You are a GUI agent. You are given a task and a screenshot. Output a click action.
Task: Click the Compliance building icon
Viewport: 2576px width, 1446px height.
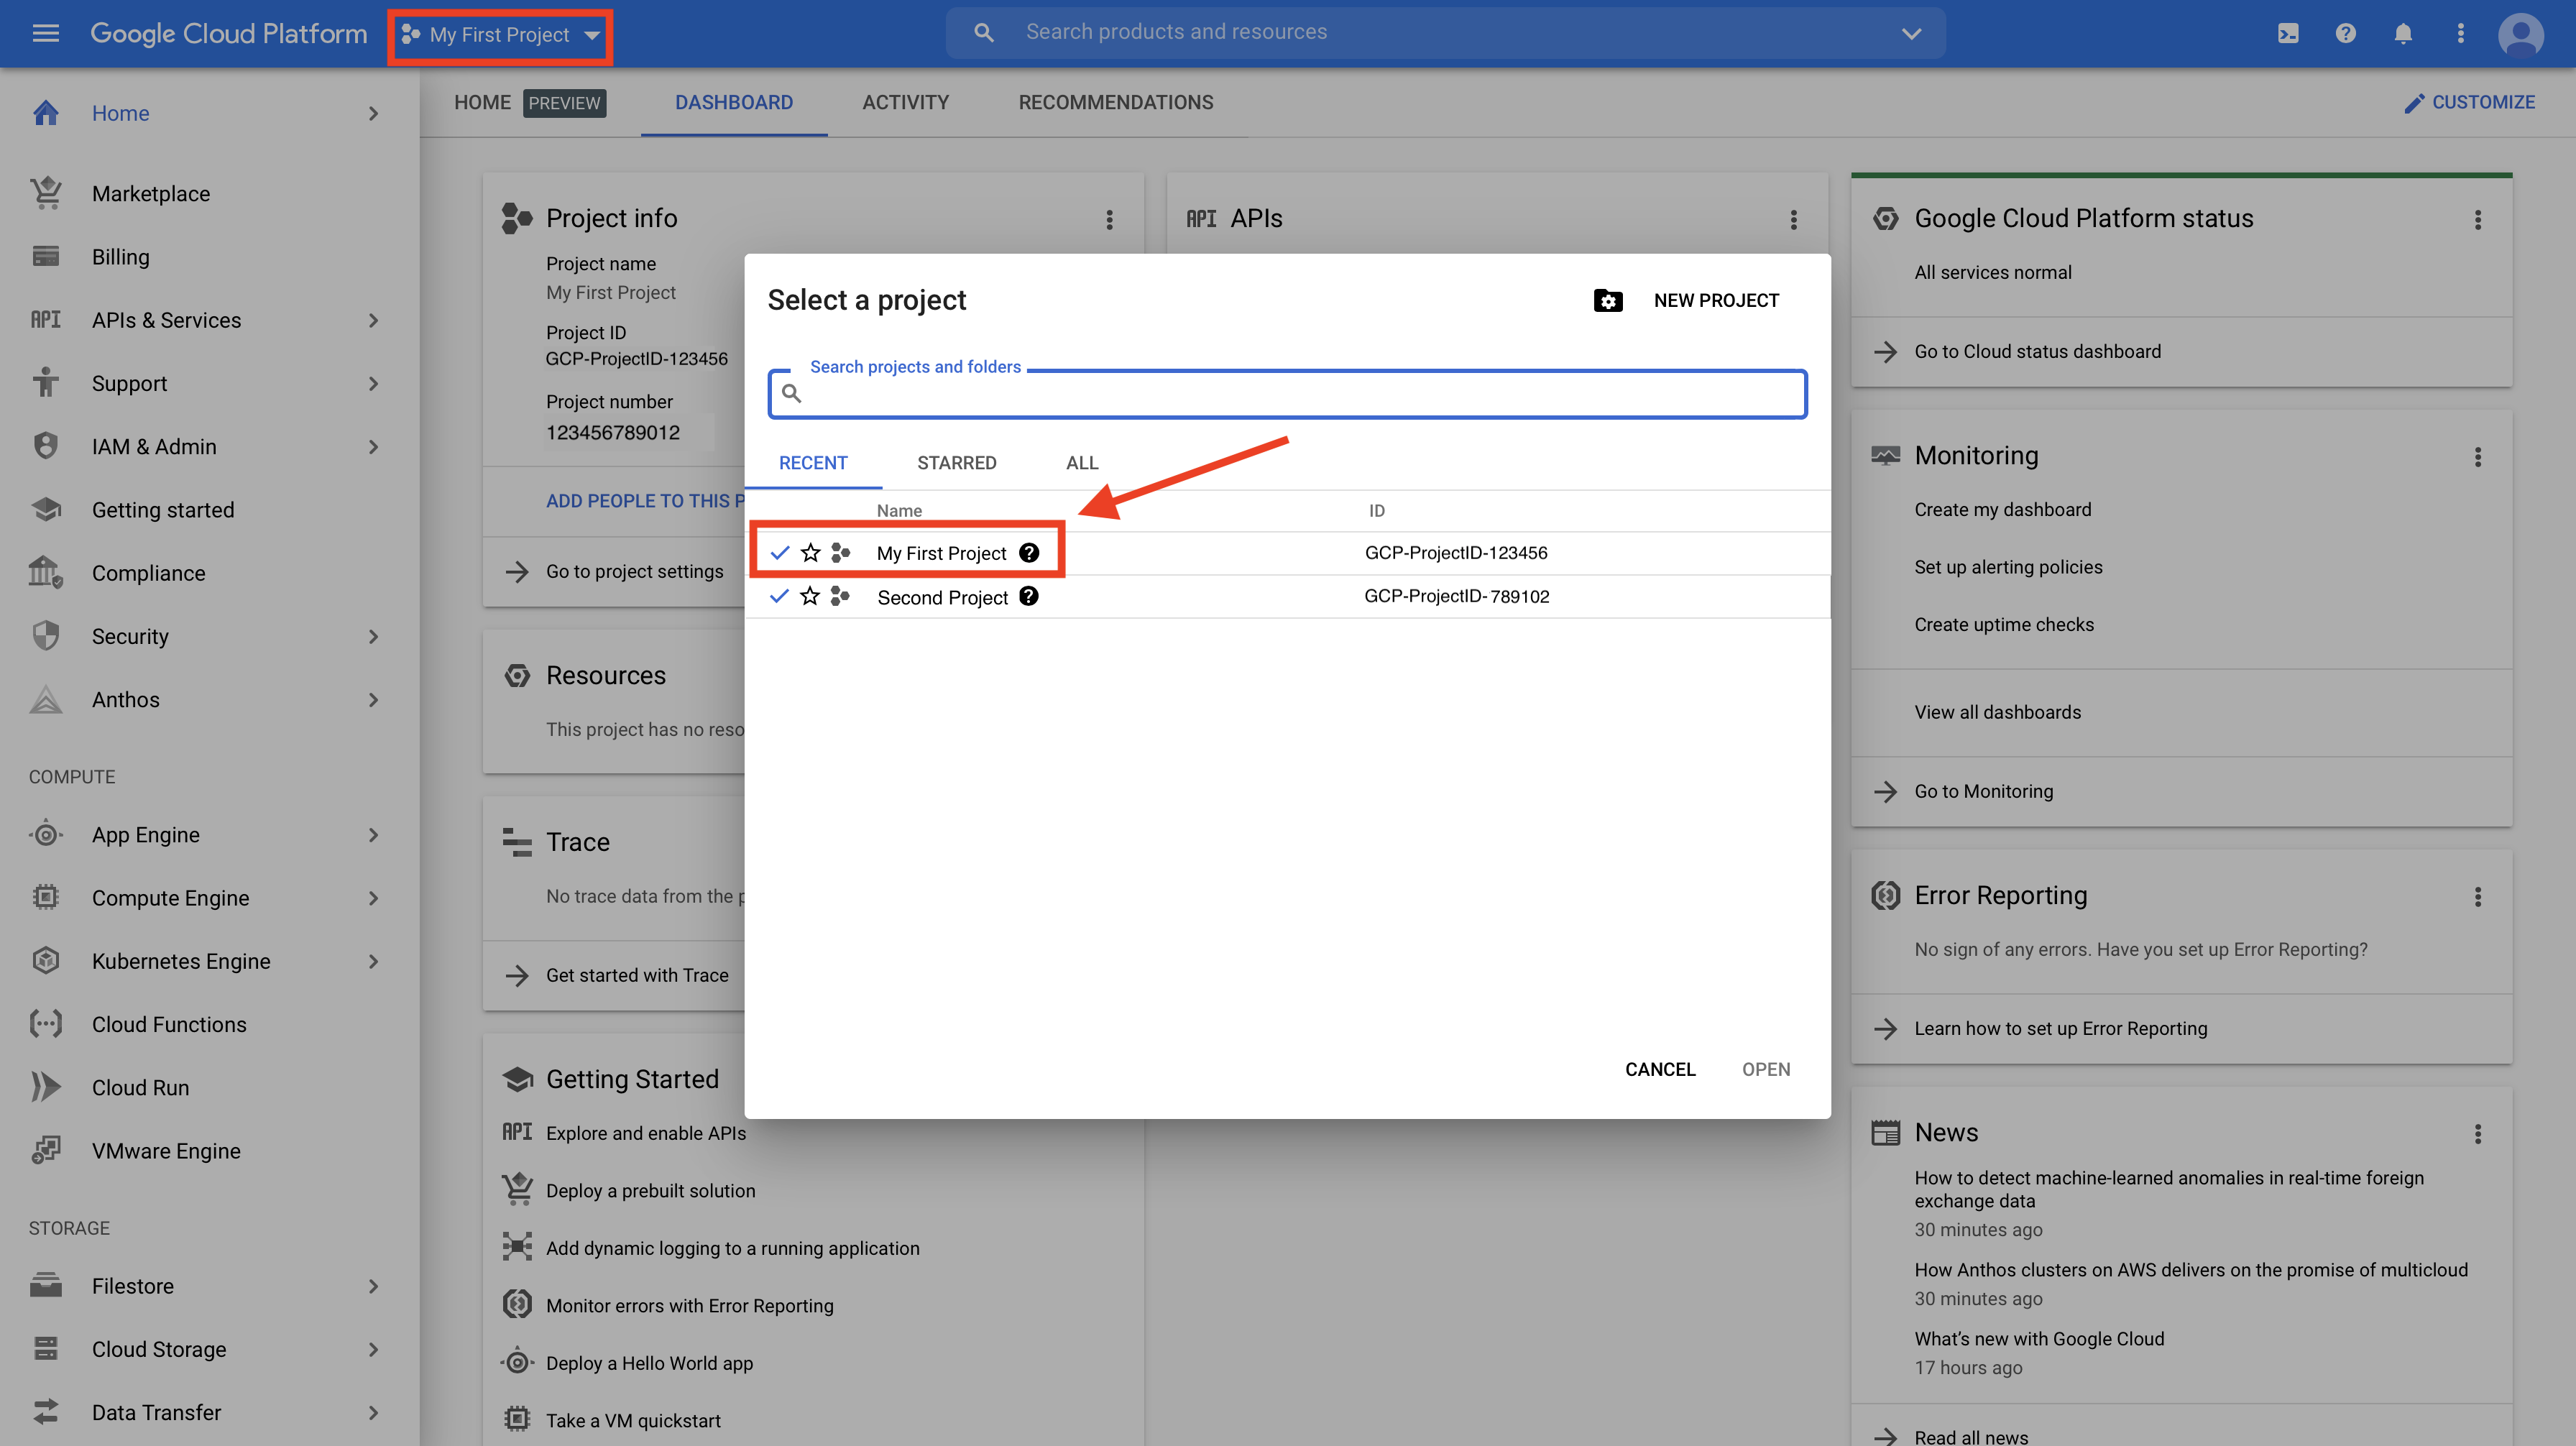(46, 572)
